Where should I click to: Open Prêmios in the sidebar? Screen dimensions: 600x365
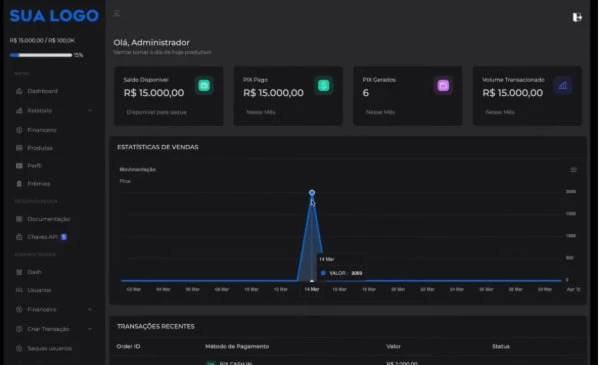(39, 184)
